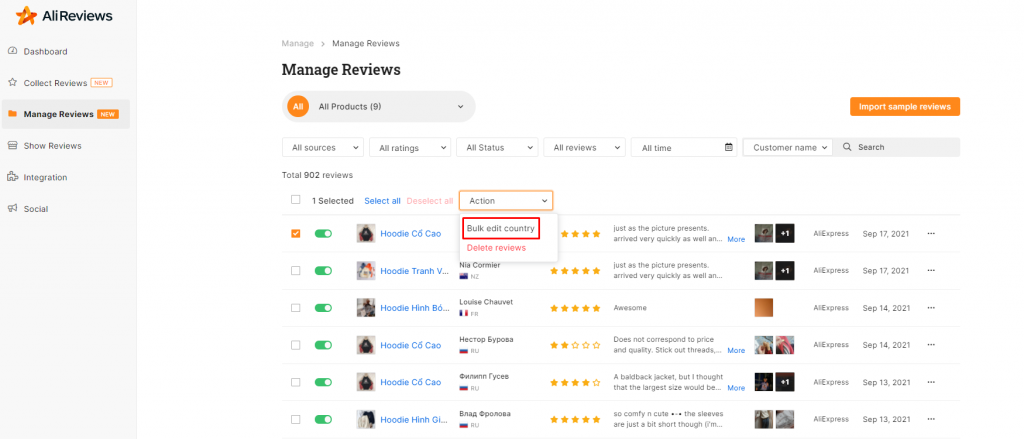Toggle publish switch for Nia Cormier review

(x=323, y=270)
